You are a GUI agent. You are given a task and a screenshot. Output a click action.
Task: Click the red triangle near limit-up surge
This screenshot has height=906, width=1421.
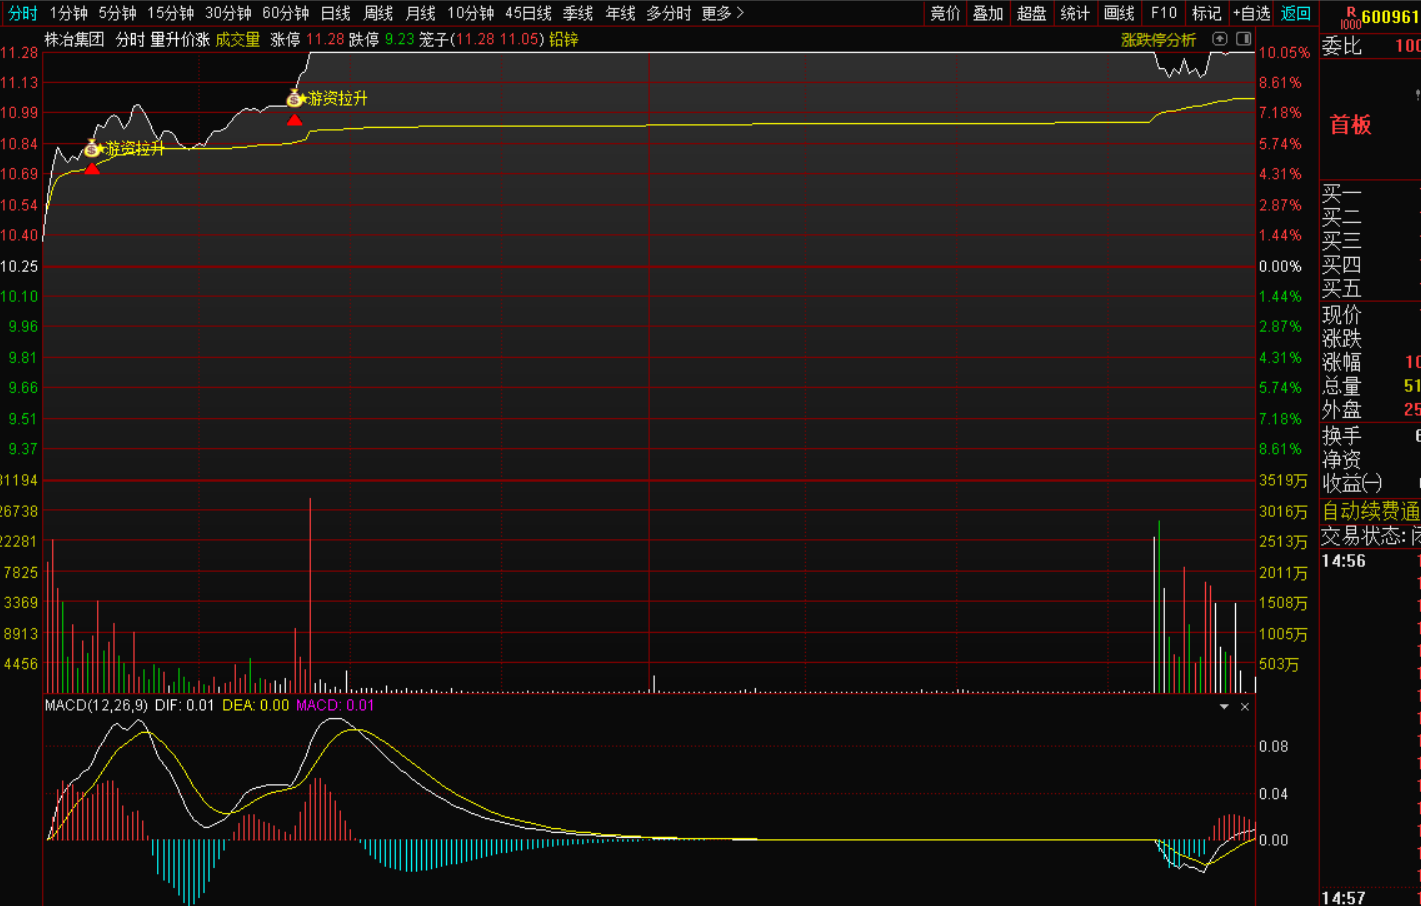pyautogui.click(x=294, y=120)
